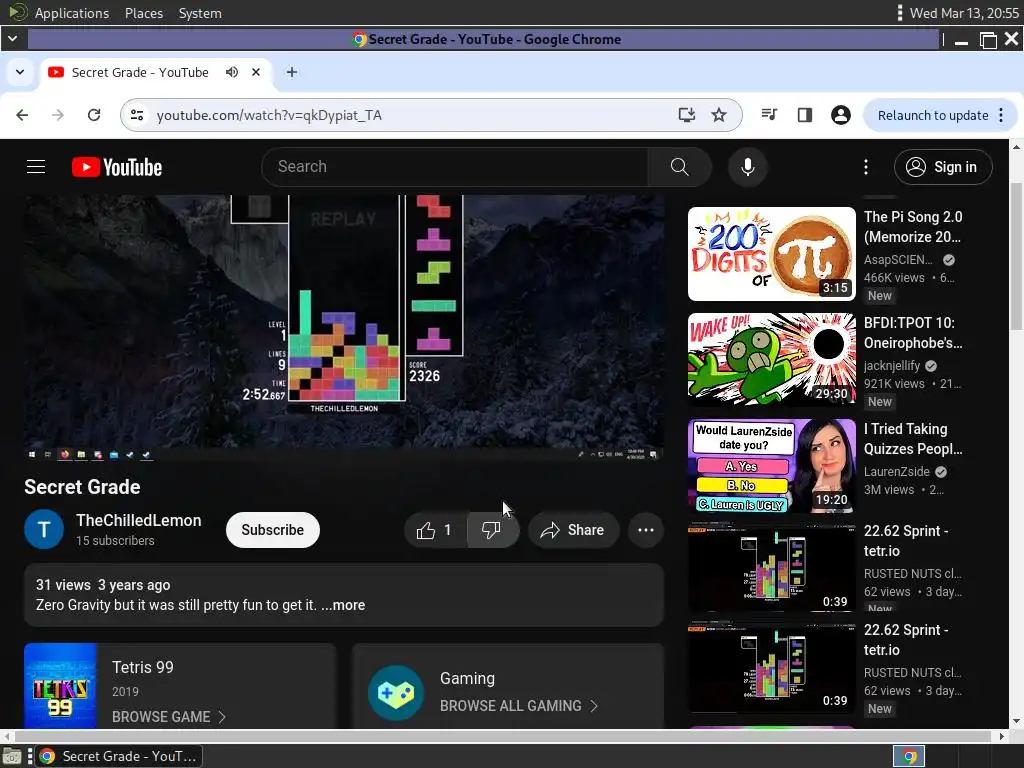Open tab search dropdown arrow
The image size is (1024, 768).
20,72
